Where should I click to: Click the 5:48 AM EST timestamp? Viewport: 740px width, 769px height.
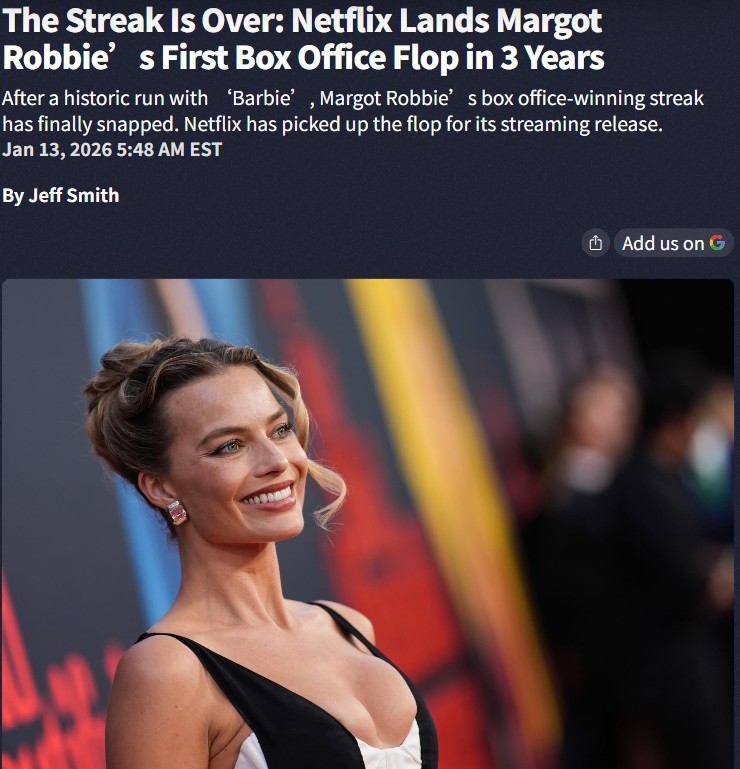[169, 150]
